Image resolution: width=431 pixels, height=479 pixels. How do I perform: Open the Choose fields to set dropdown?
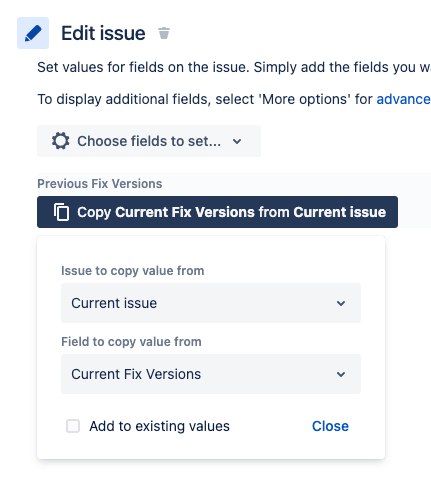coord(149,141)
